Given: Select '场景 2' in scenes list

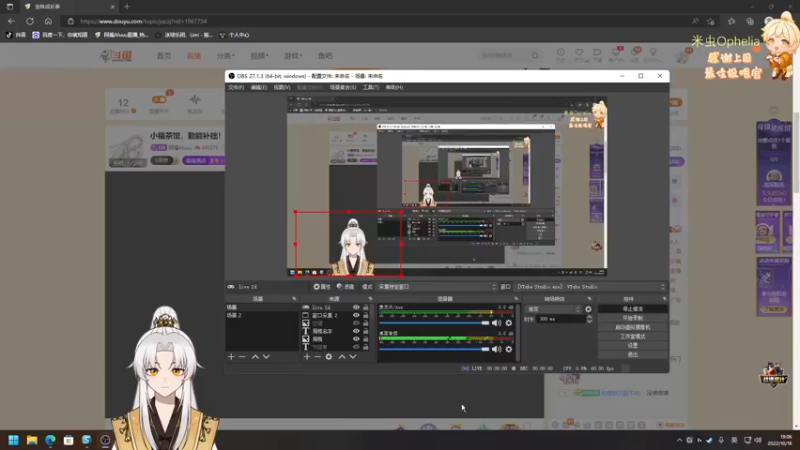Looking at the screenshot, I should [x=262, y=315].
